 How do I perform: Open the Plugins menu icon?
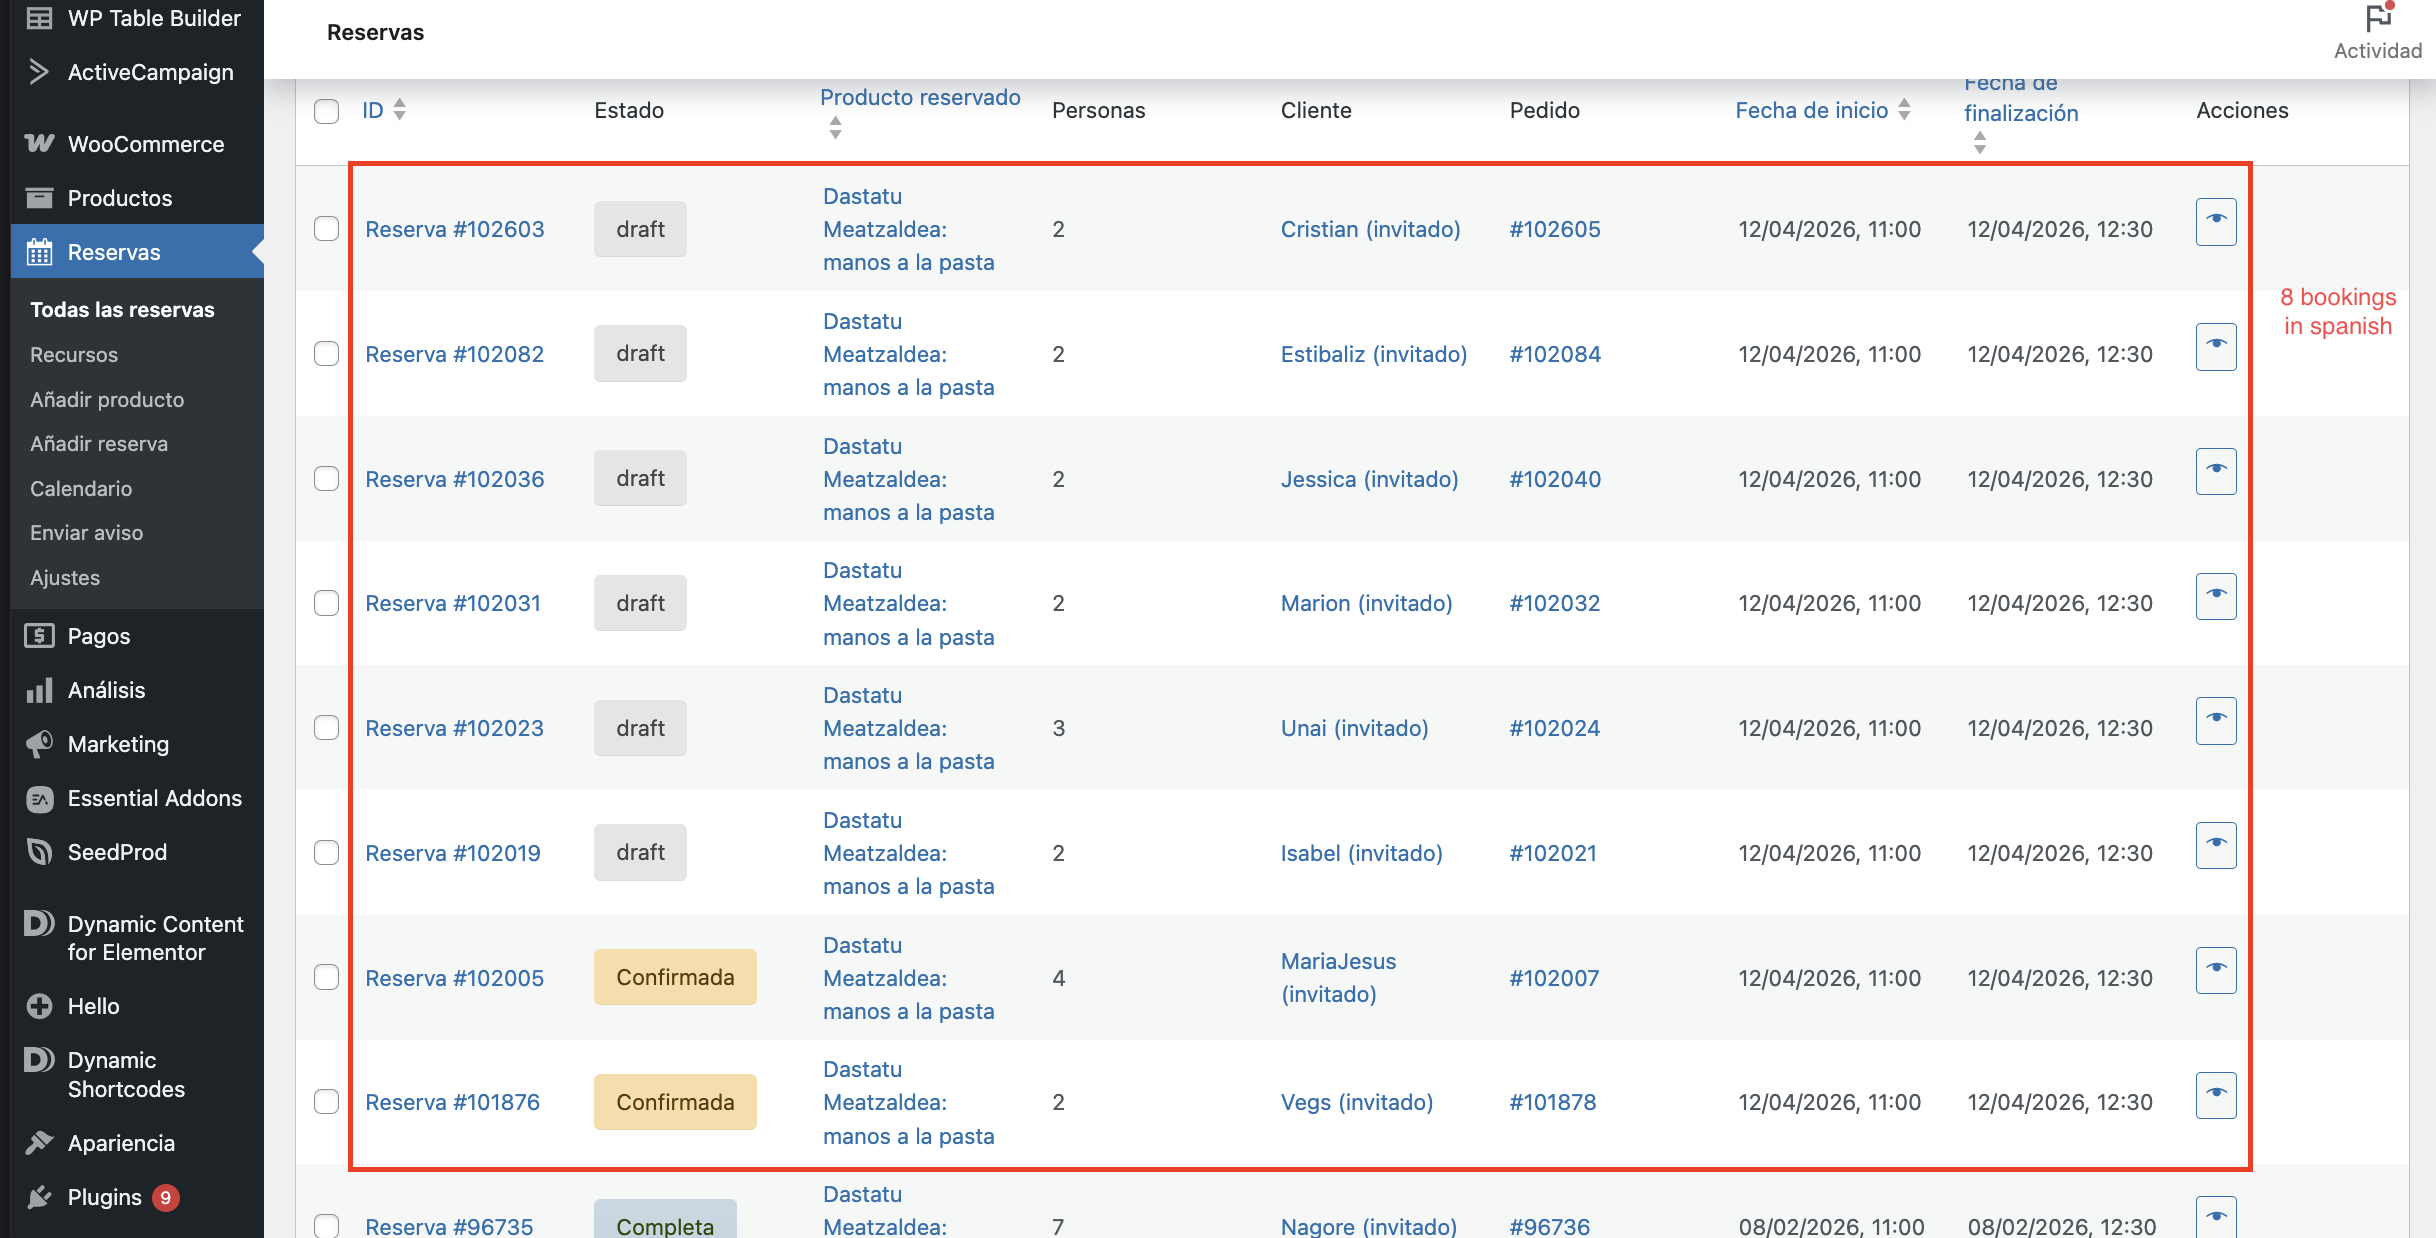click(39, 1197)
